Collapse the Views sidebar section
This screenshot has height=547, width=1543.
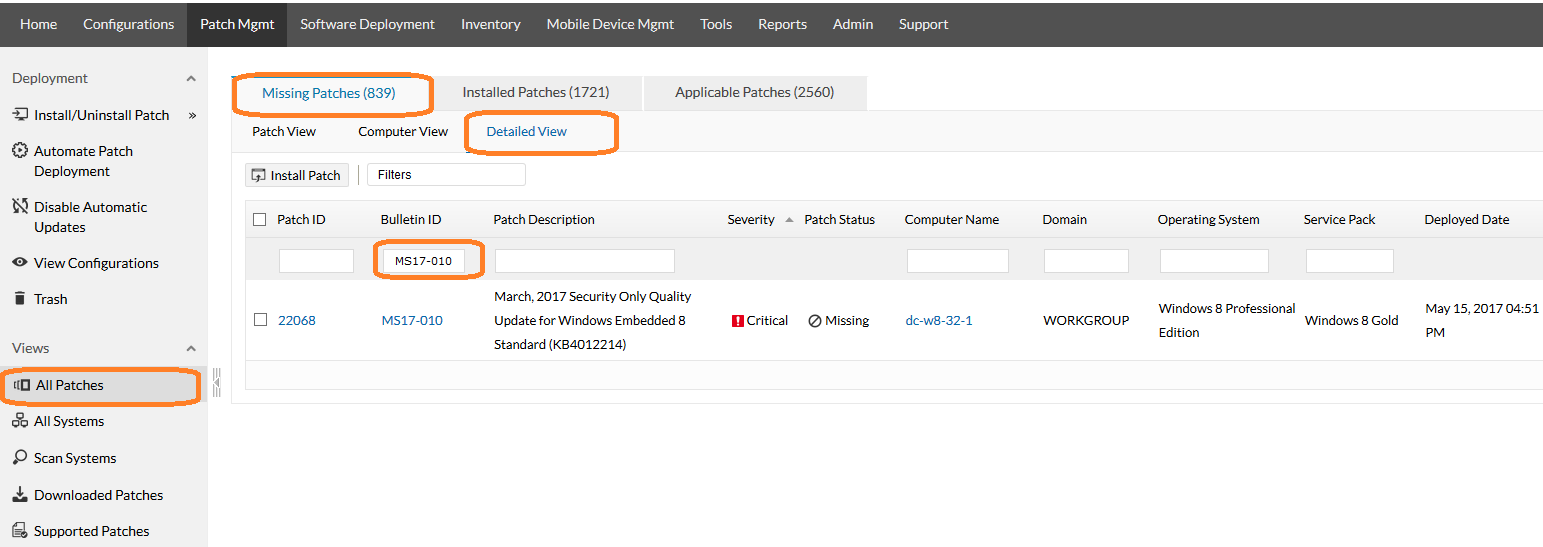coord(191,349)
